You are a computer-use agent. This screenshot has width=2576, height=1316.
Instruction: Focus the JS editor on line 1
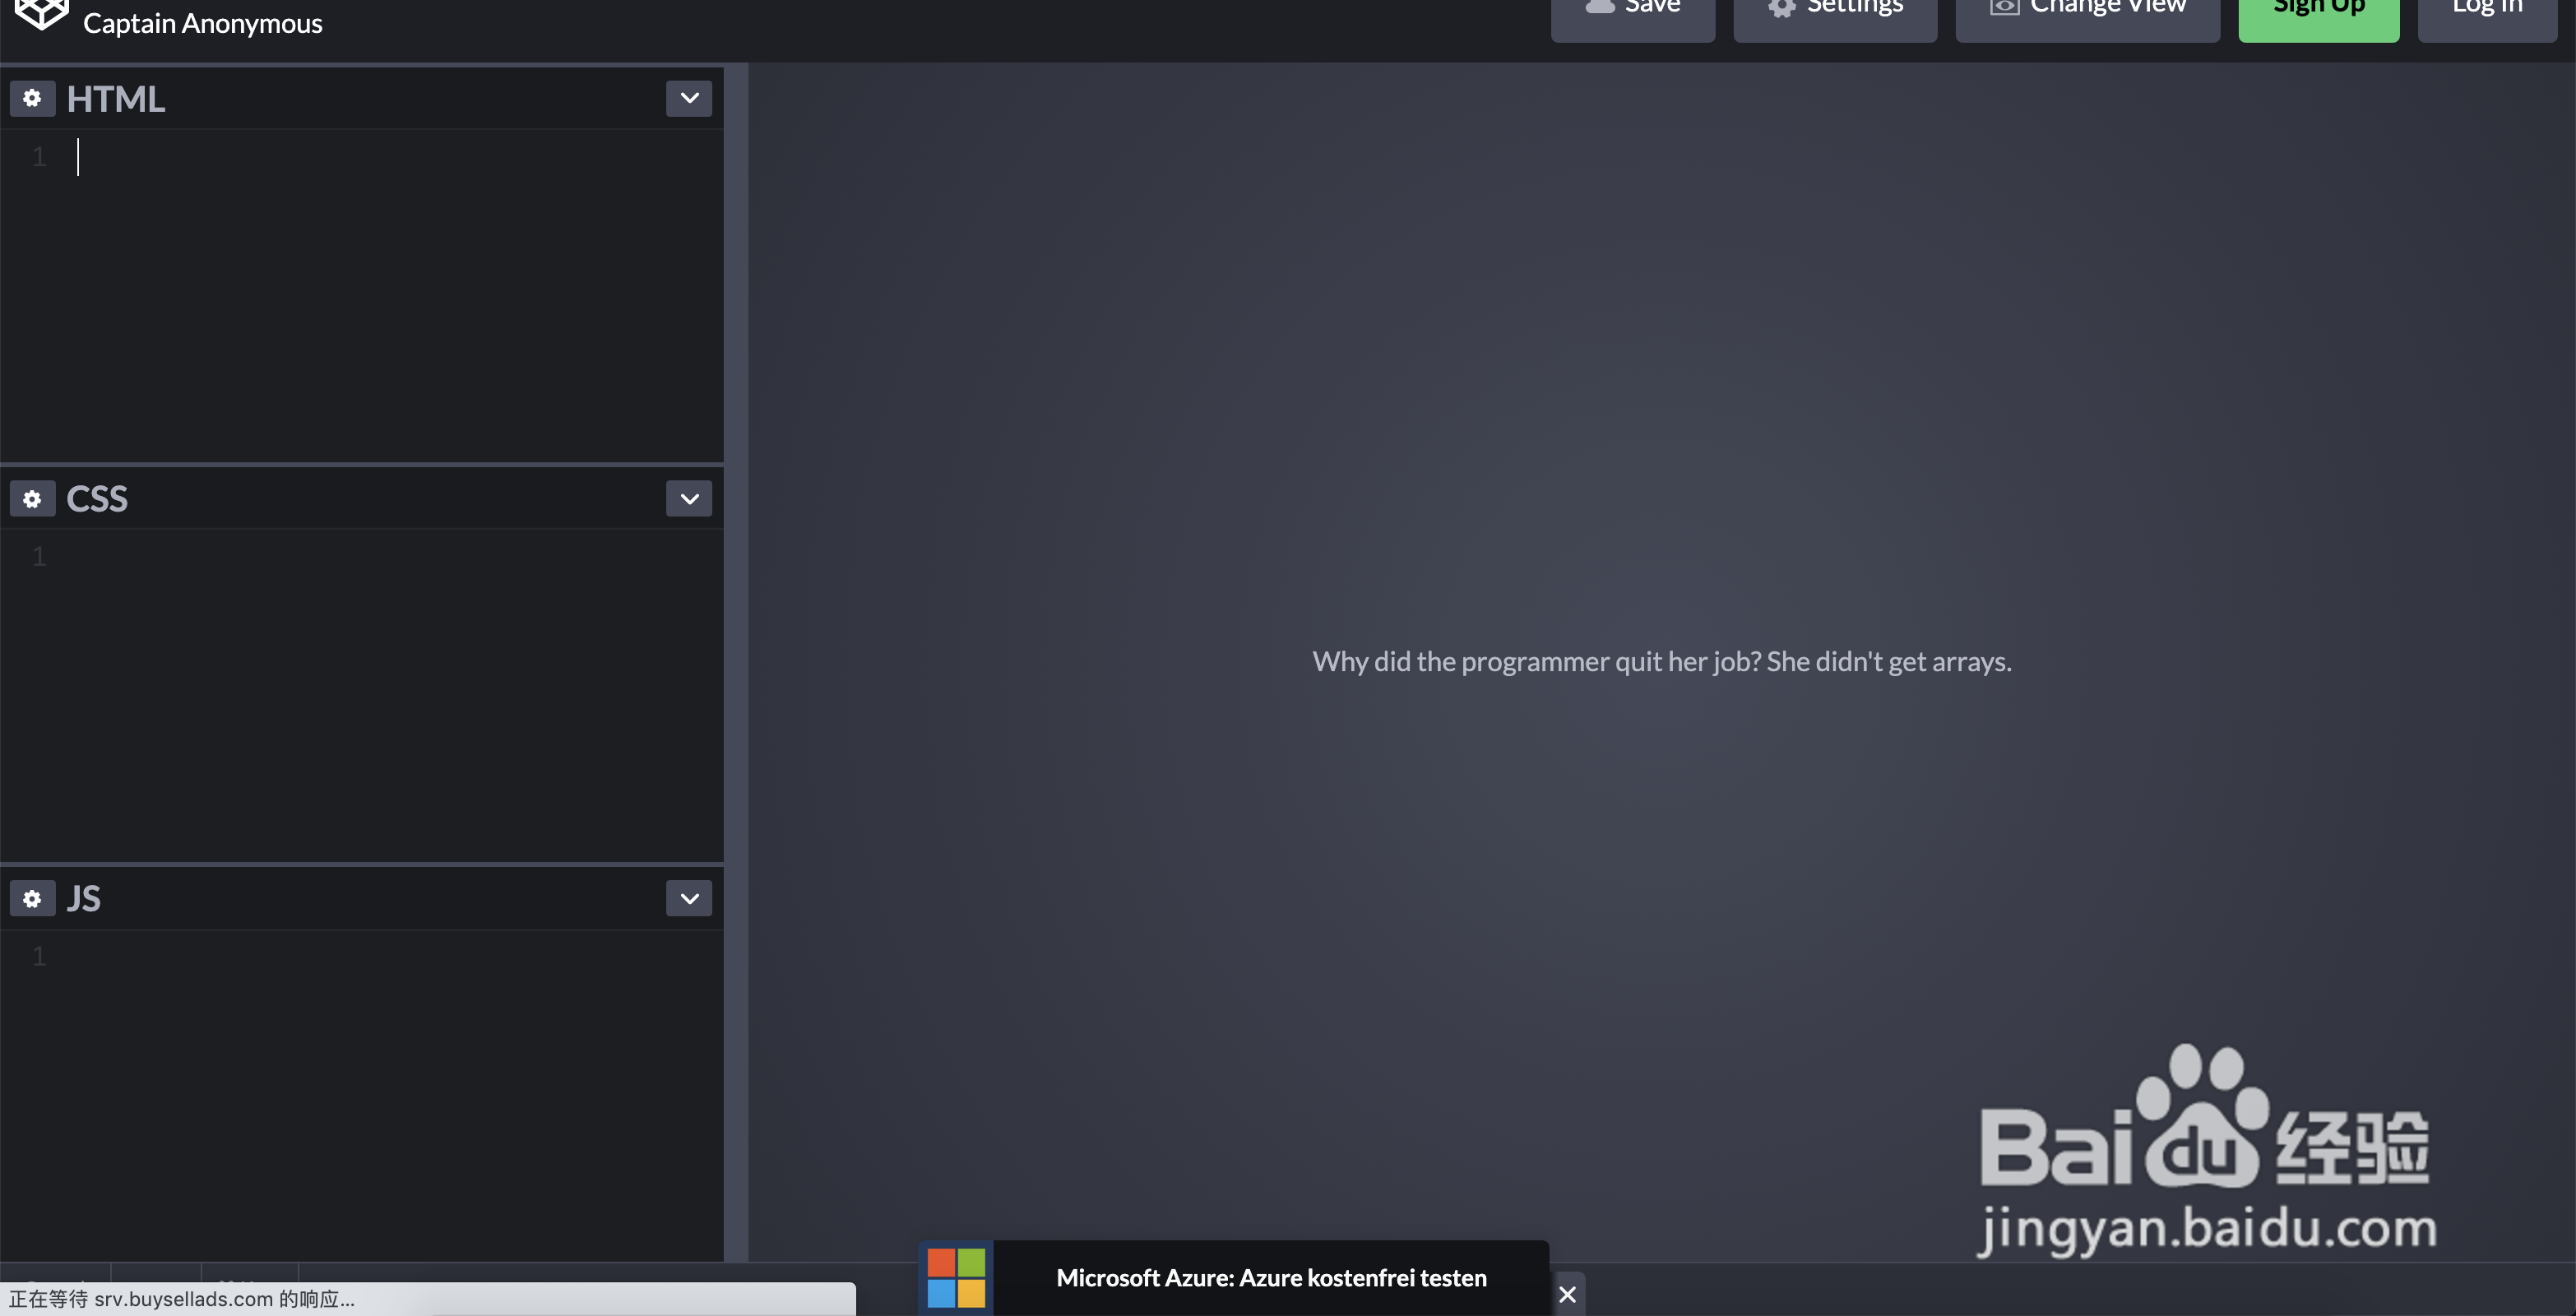point(400,957)
